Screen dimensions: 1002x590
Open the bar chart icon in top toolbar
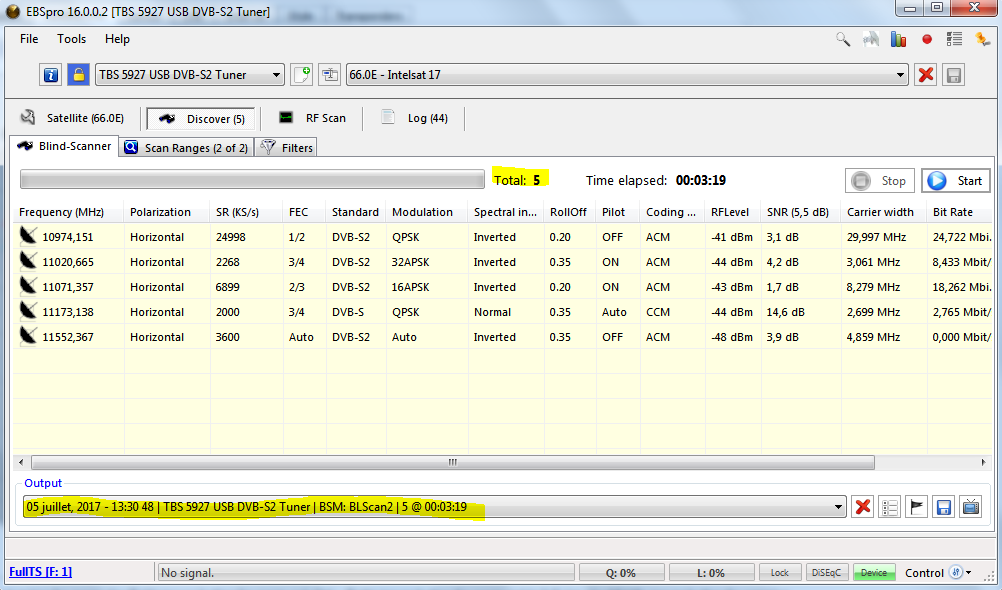(x=898, y=40)
